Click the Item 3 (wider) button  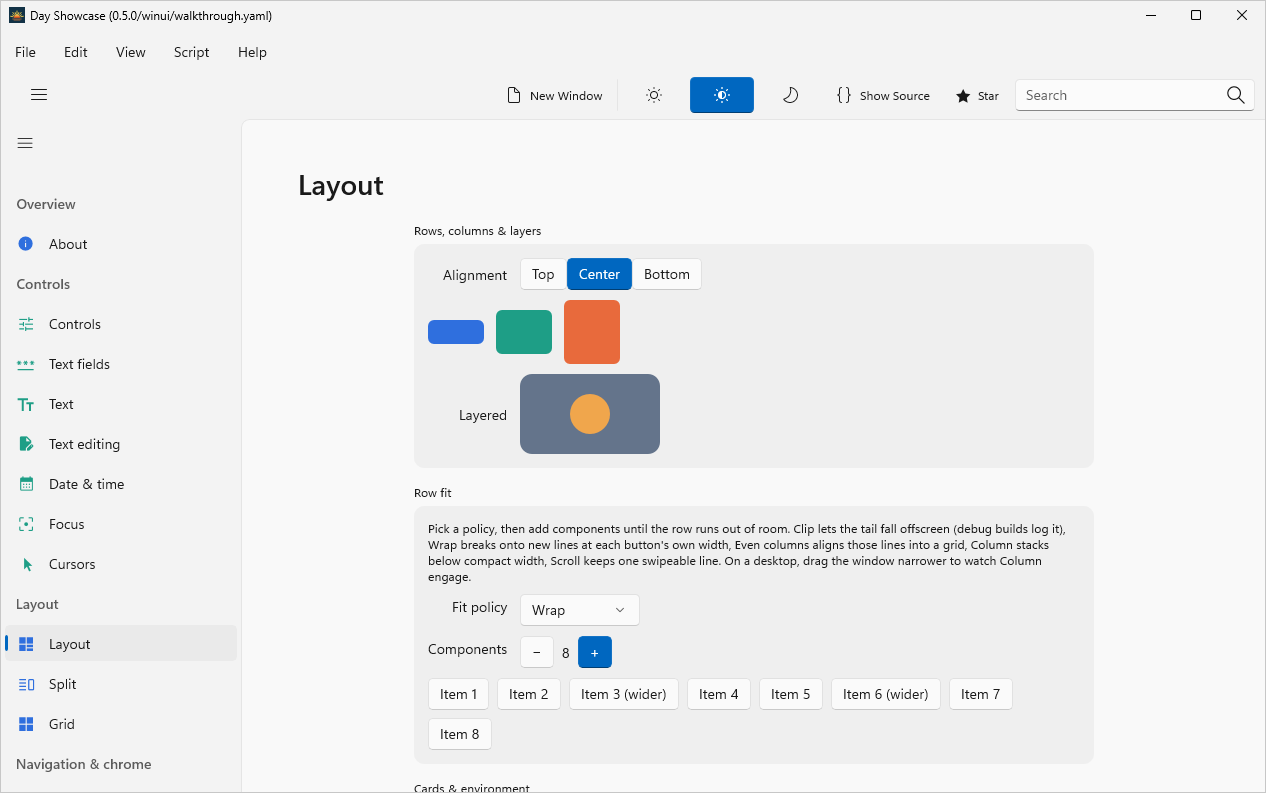click(624, 694)
